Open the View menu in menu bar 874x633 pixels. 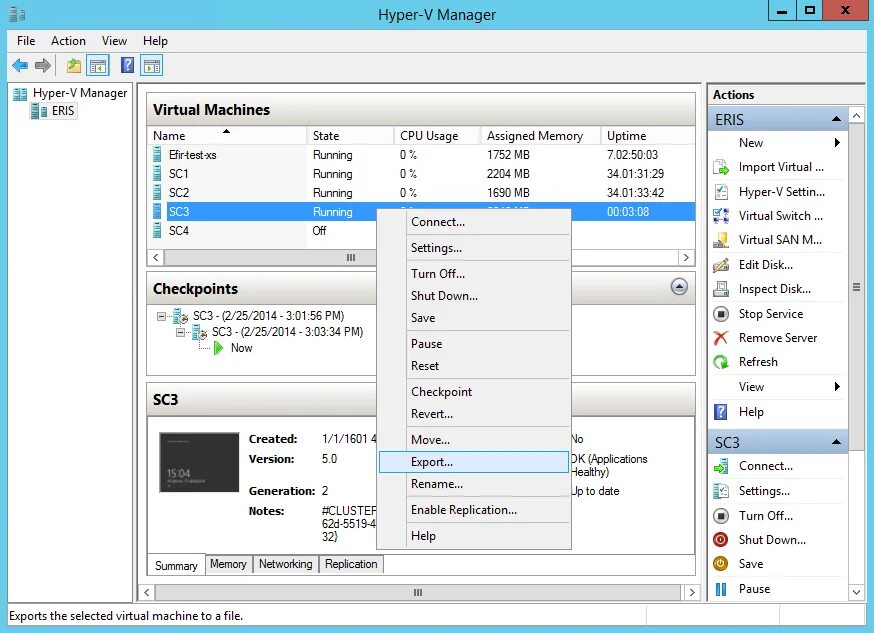114,41
